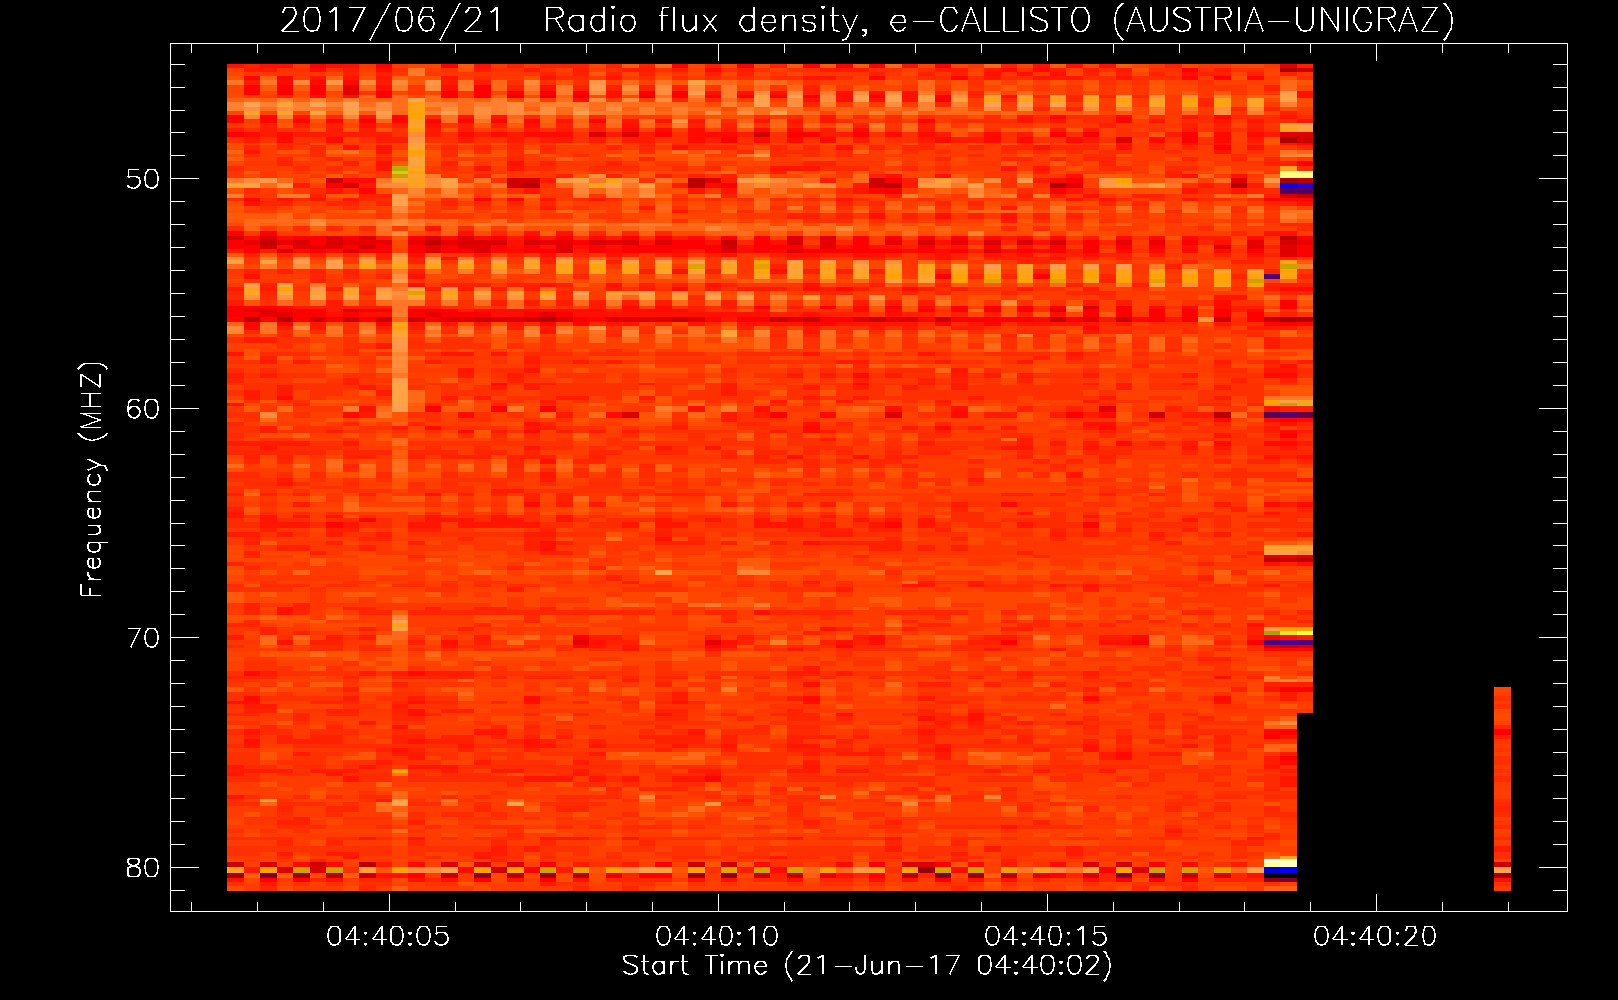The image size is (1618, 1000).
Task: Click the 50 frequency tick label
Action: [x=143, y=179]
